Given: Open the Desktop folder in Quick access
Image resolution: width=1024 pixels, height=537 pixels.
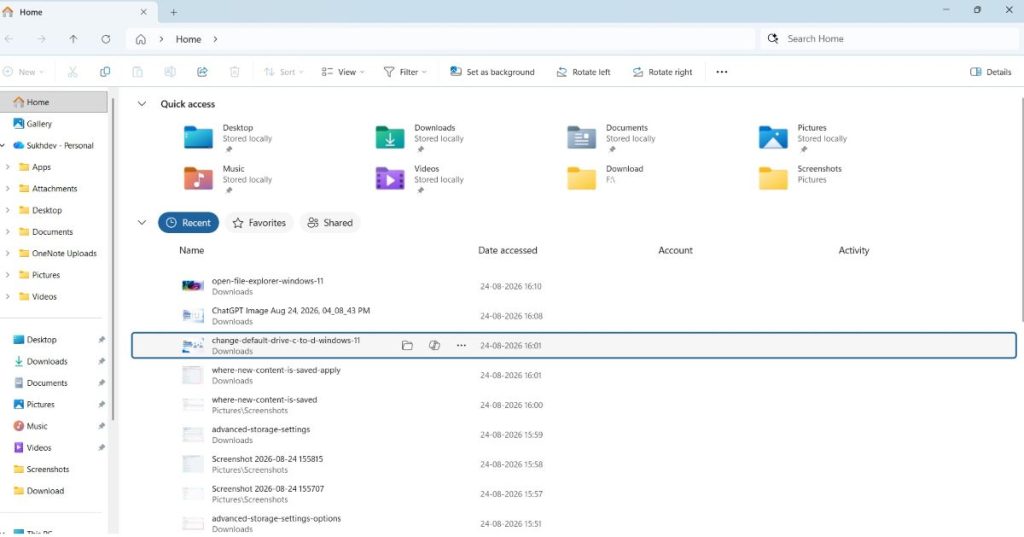Looking at the screenshot, I should click(x=229, y=138).
